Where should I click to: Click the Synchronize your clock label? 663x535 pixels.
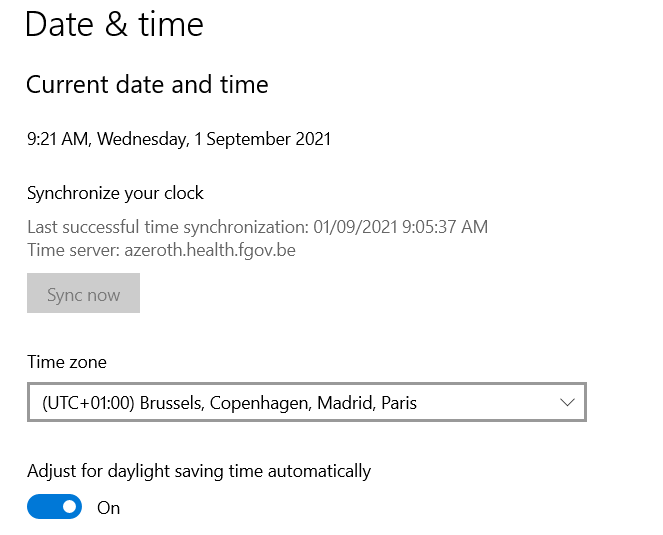coord(115,193)
